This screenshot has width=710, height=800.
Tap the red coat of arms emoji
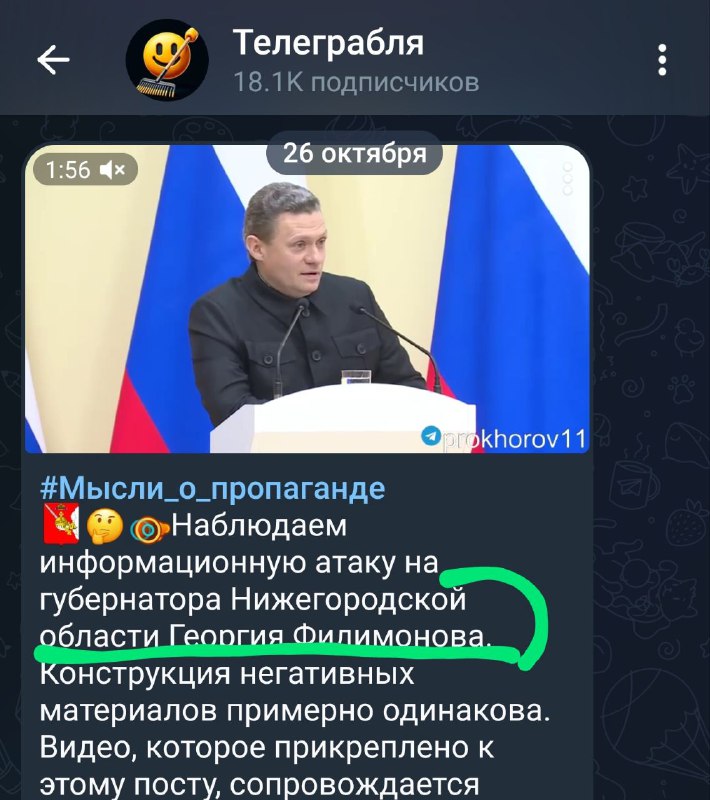click(x=61, y=524)
